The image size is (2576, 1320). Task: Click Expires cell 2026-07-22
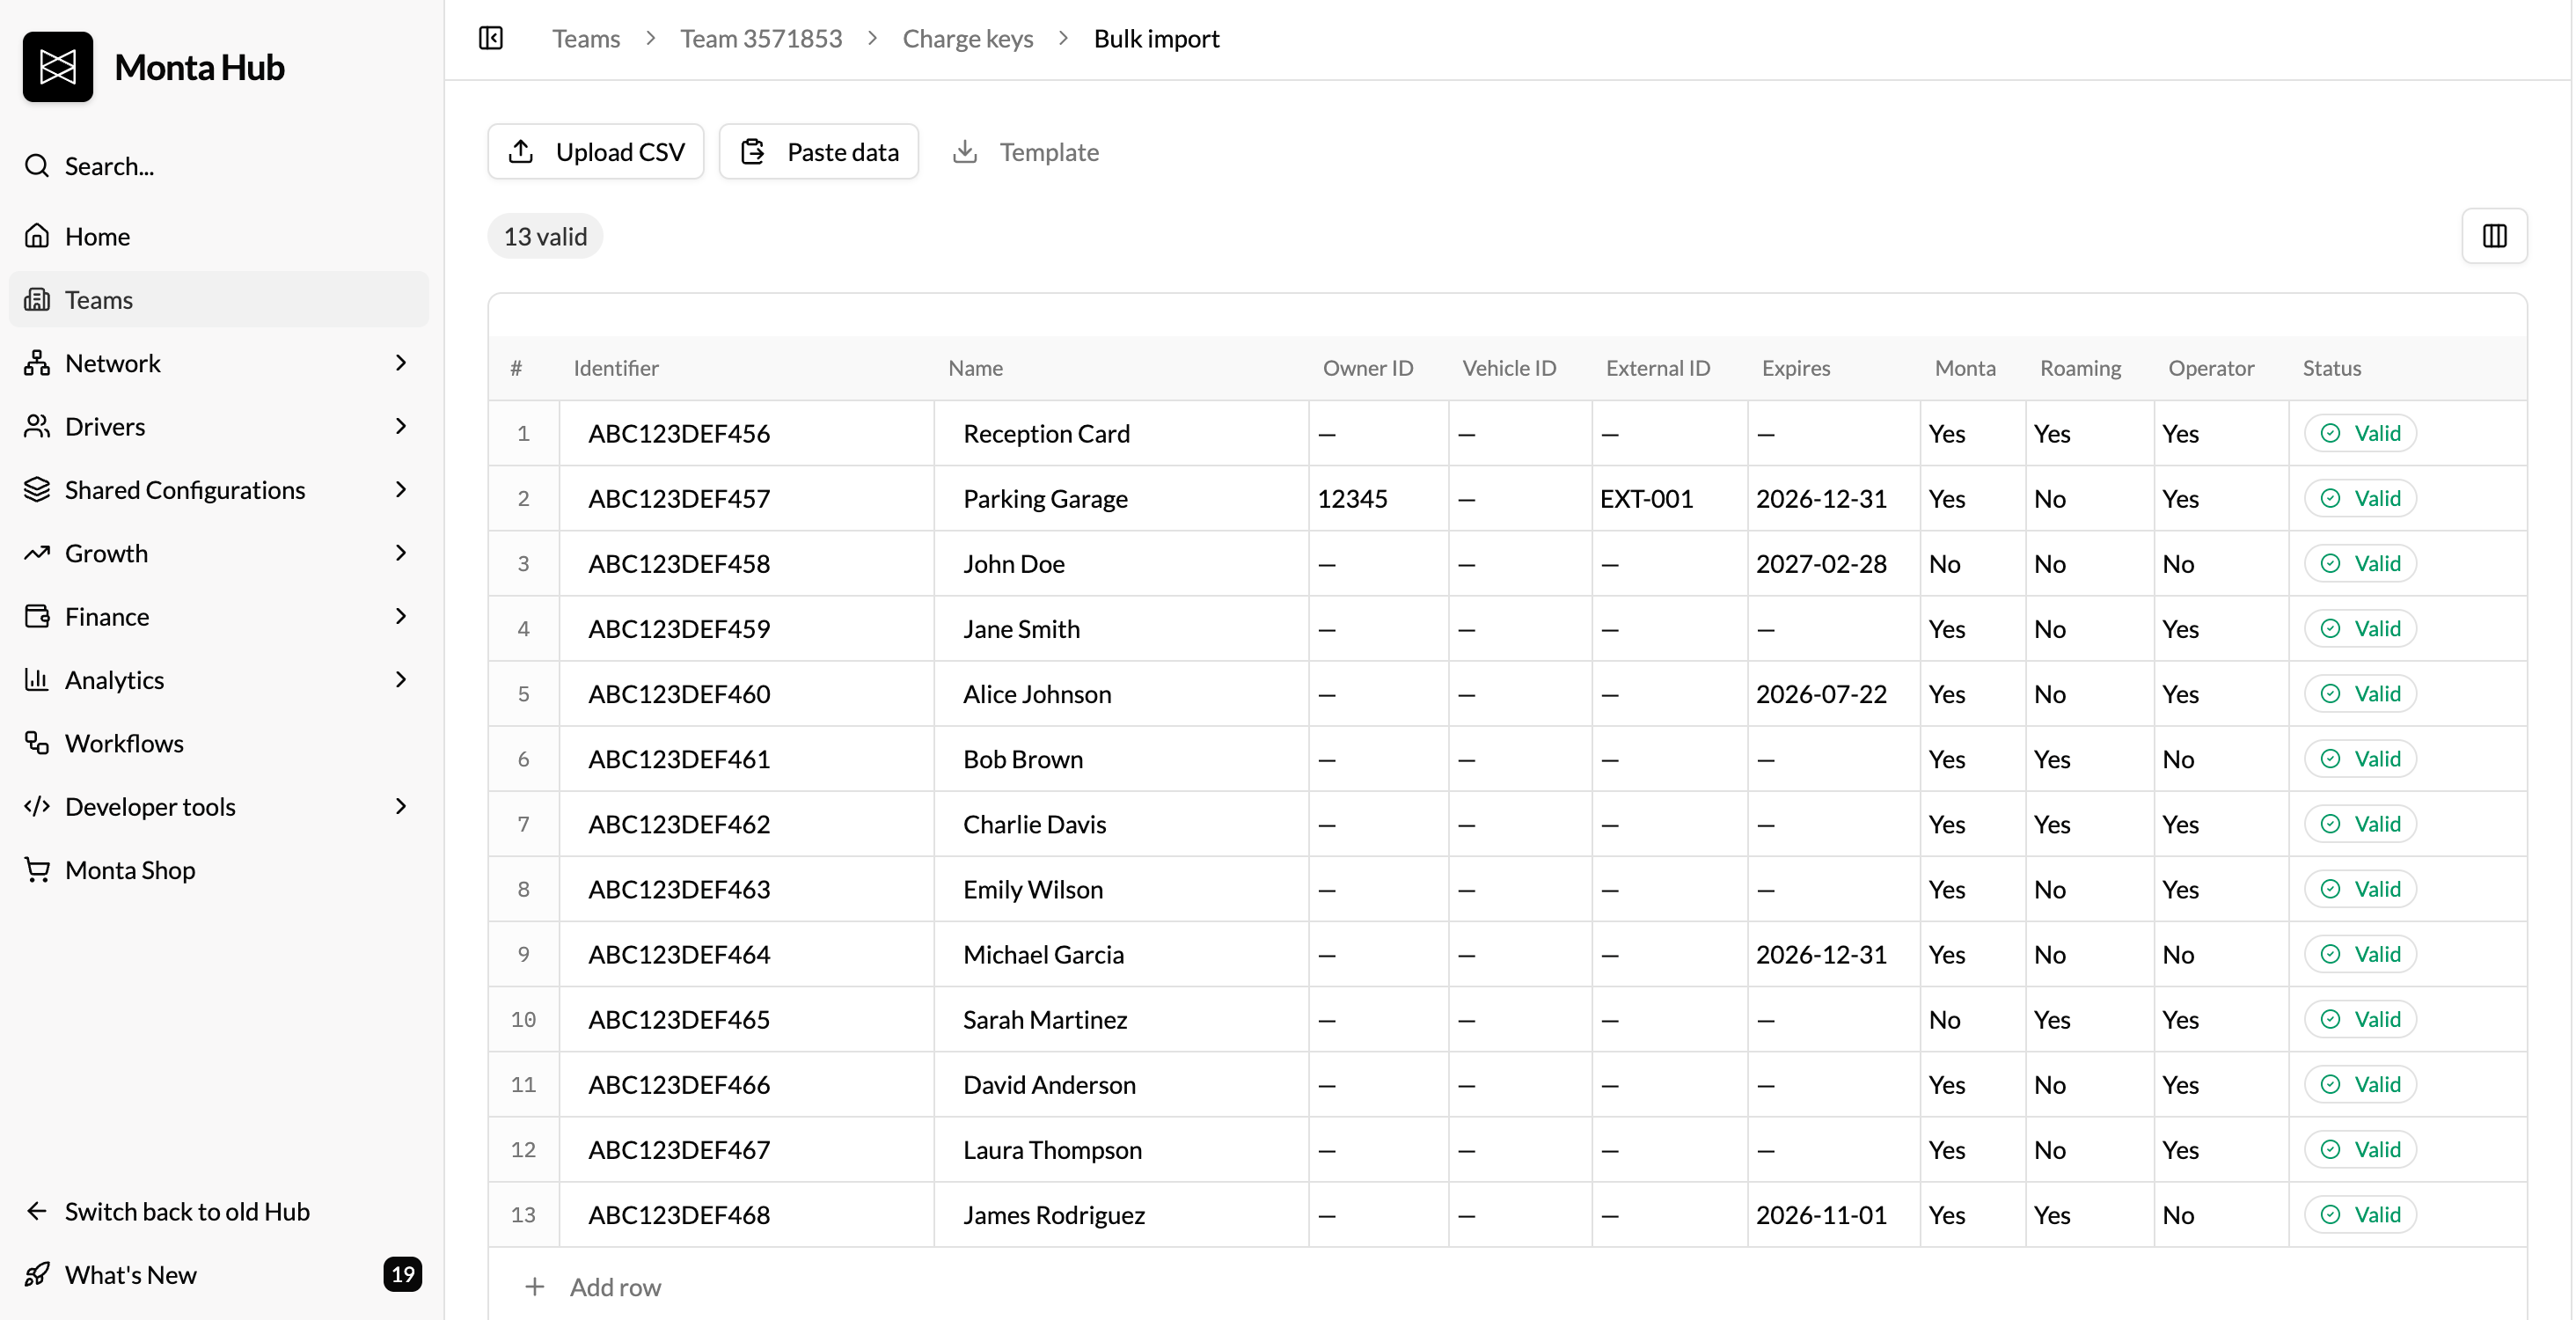click(1834, 693)
